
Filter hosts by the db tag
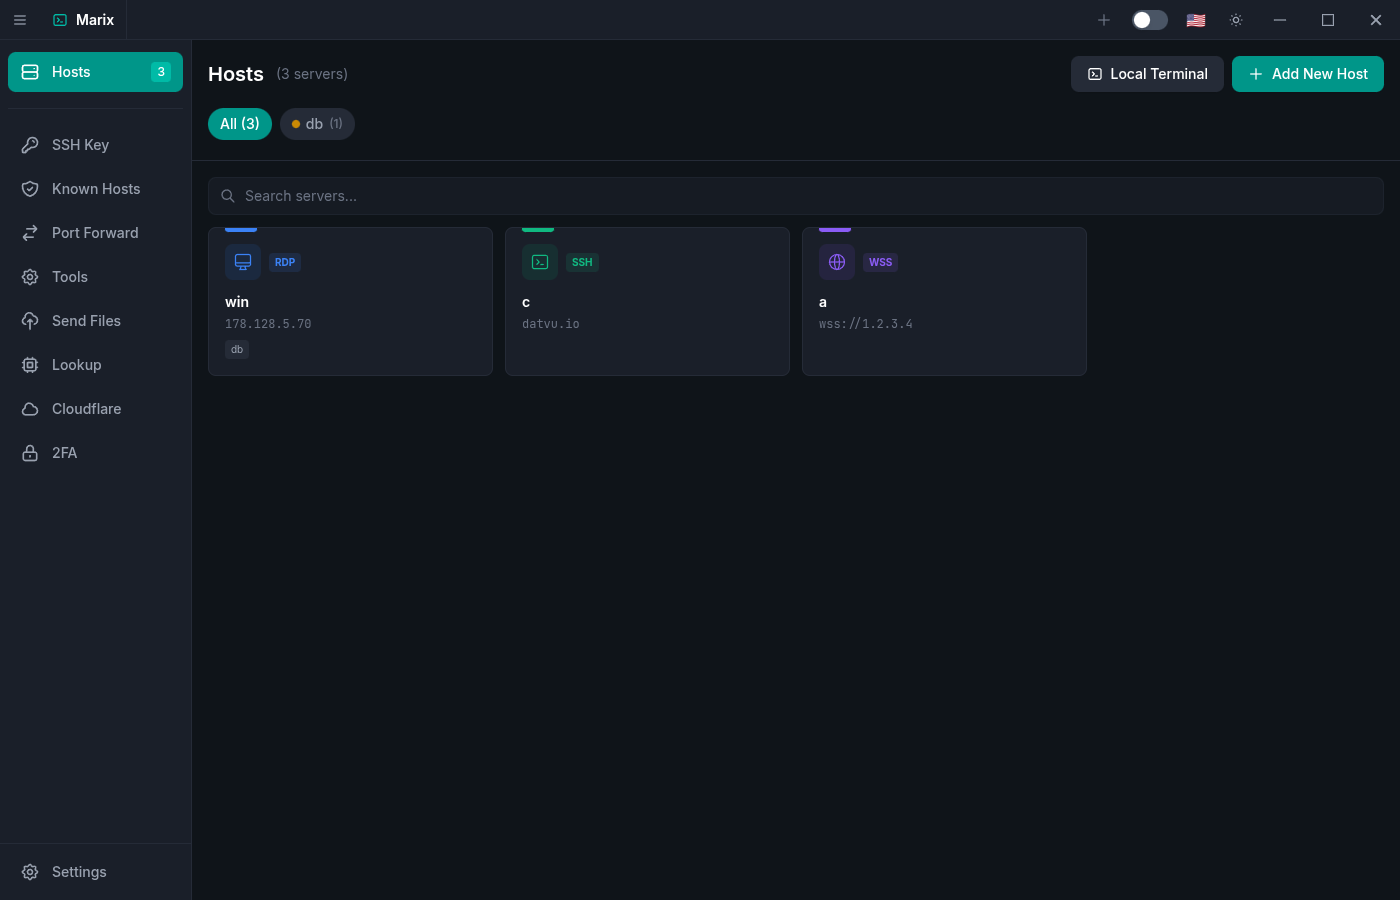317,123
